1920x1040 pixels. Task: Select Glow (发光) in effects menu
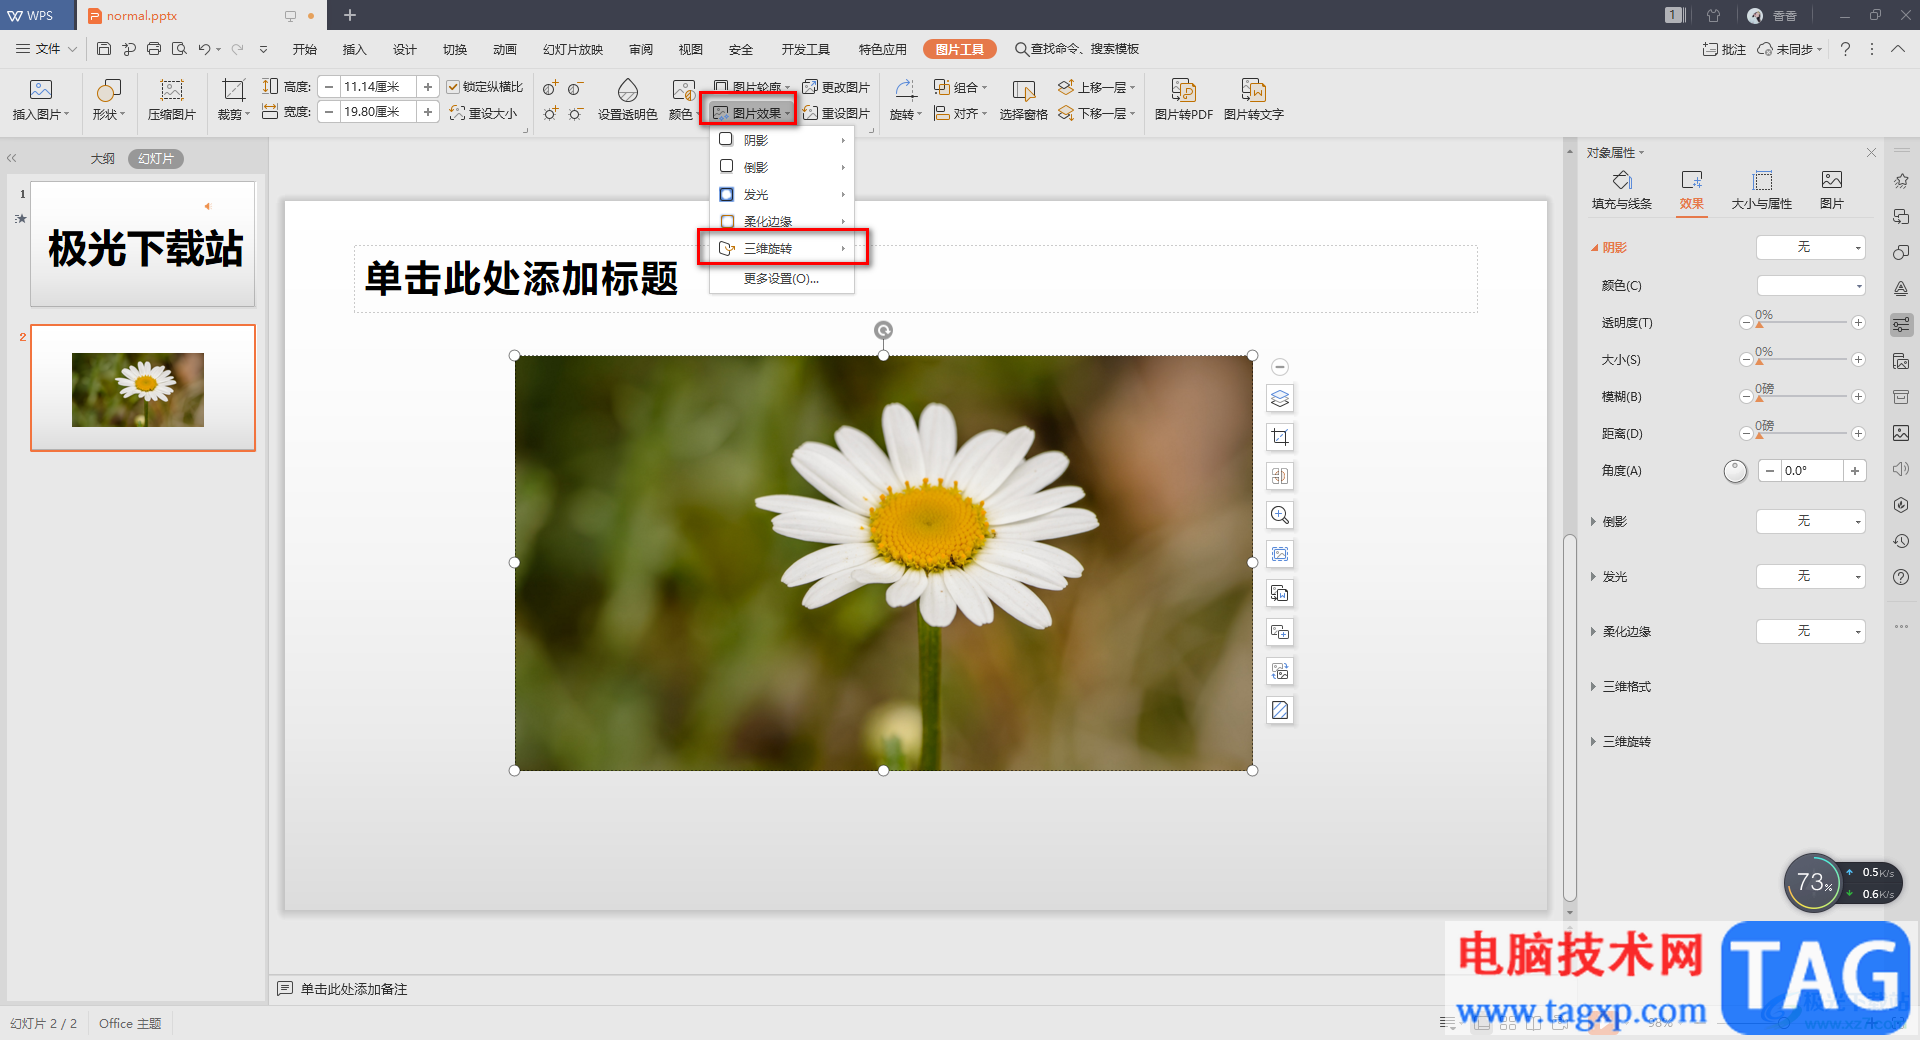point(782,194)
